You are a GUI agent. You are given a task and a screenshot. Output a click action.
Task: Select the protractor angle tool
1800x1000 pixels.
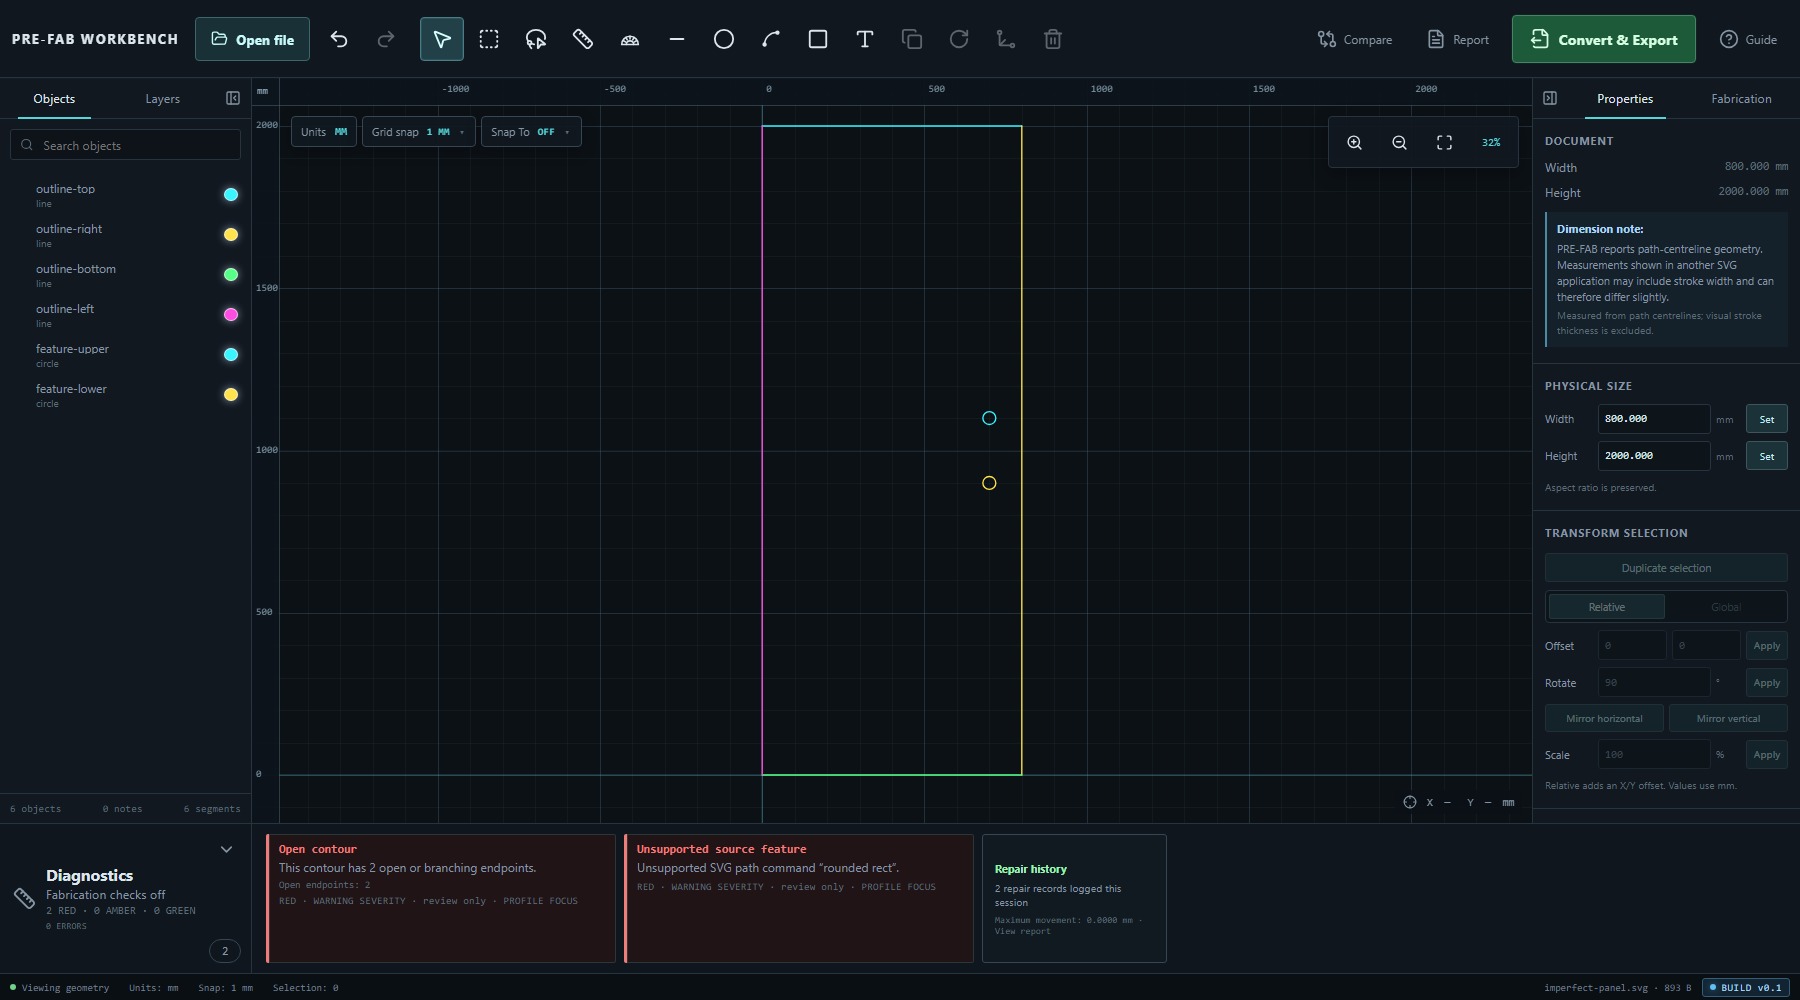630,39
